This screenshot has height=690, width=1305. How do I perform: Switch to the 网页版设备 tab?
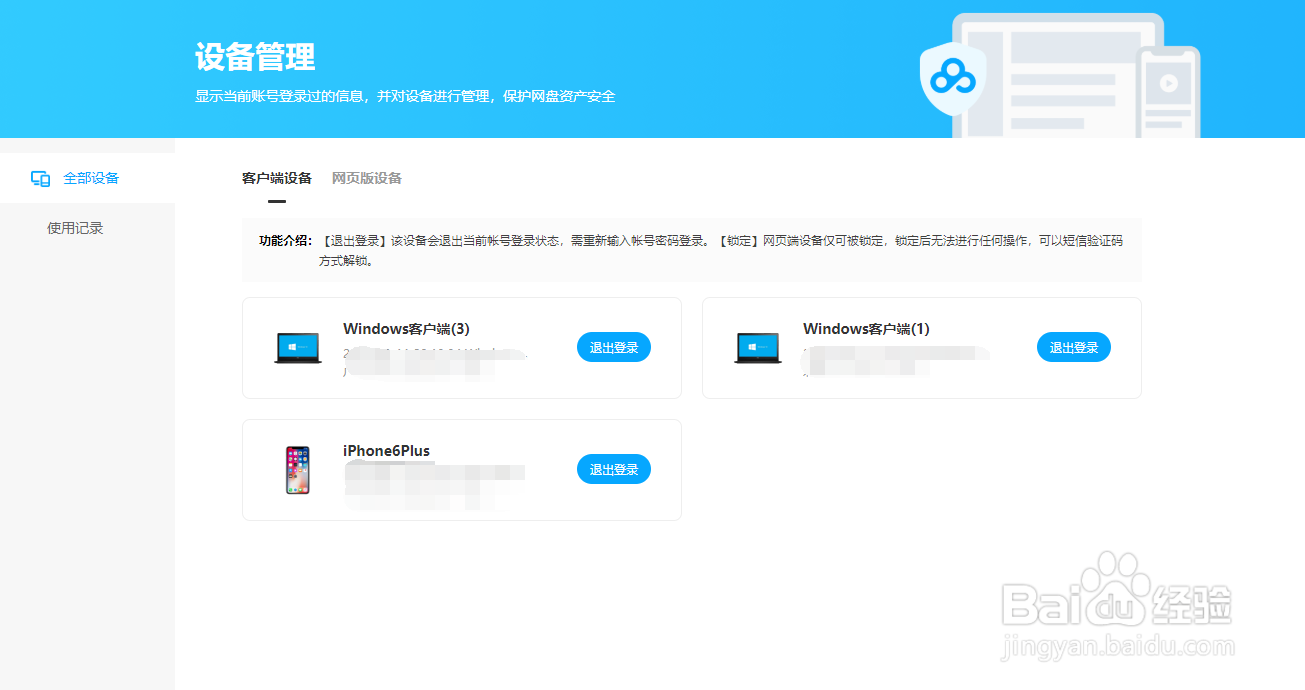click(367, 178)
